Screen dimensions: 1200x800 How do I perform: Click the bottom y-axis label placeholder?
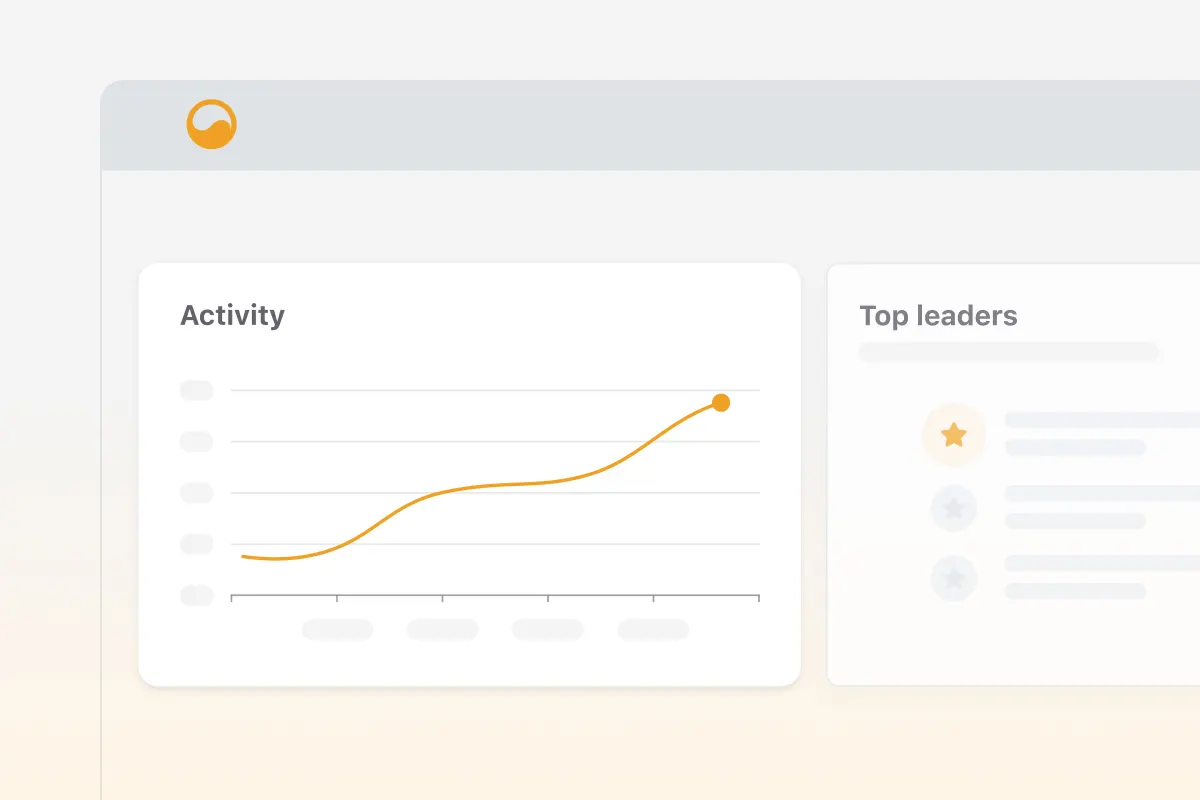pos(197,595)
